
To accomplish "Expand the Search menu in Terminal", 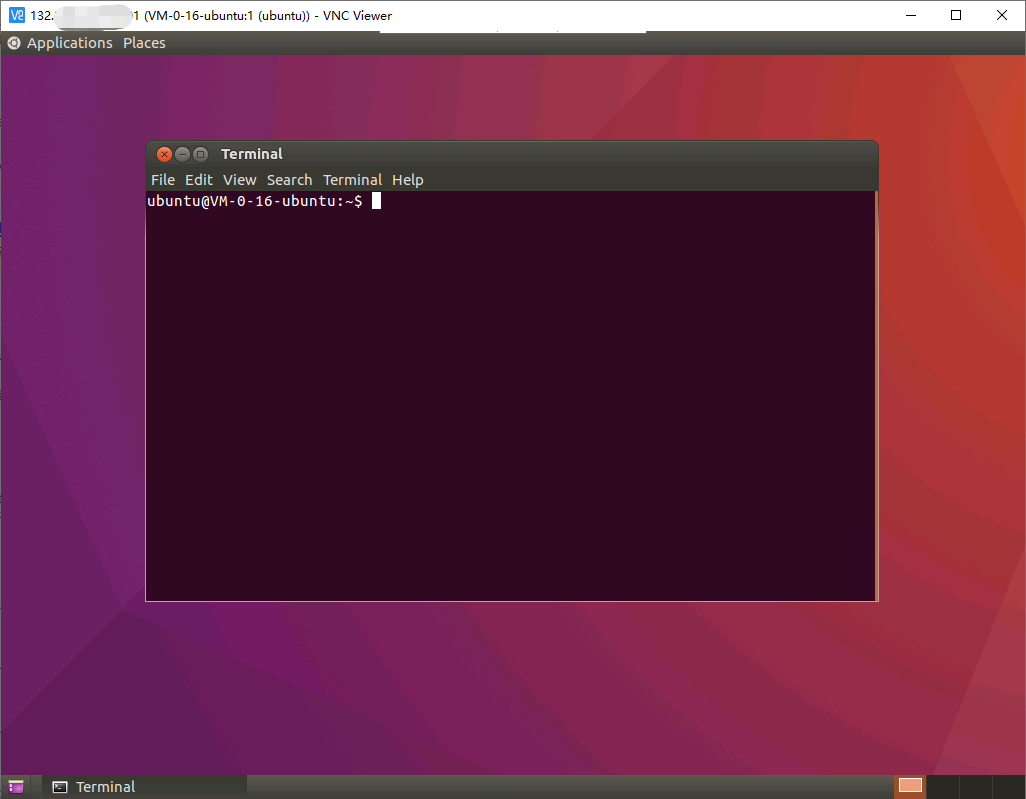I will coord(289,180).
